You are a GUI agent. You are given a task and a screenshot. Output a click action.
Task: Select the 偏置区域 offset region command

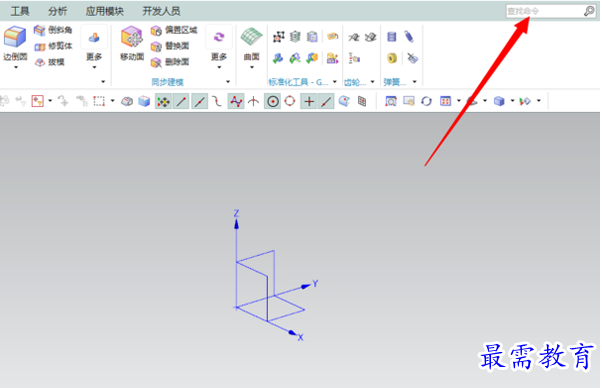[174, 30]
